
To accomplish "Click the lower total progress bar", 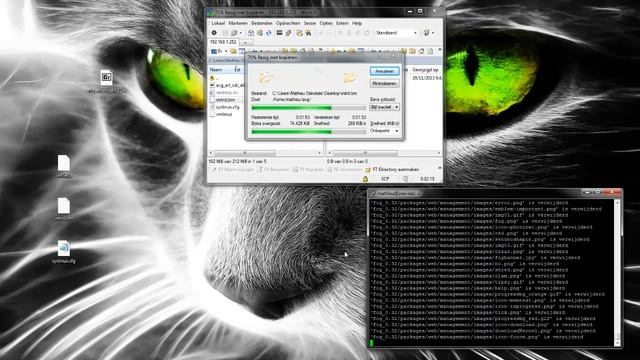I will pos(308,132).
